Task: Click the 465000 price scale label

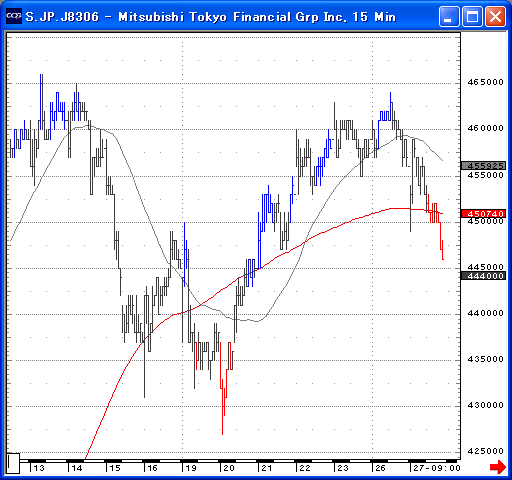Action: (485, 82)
